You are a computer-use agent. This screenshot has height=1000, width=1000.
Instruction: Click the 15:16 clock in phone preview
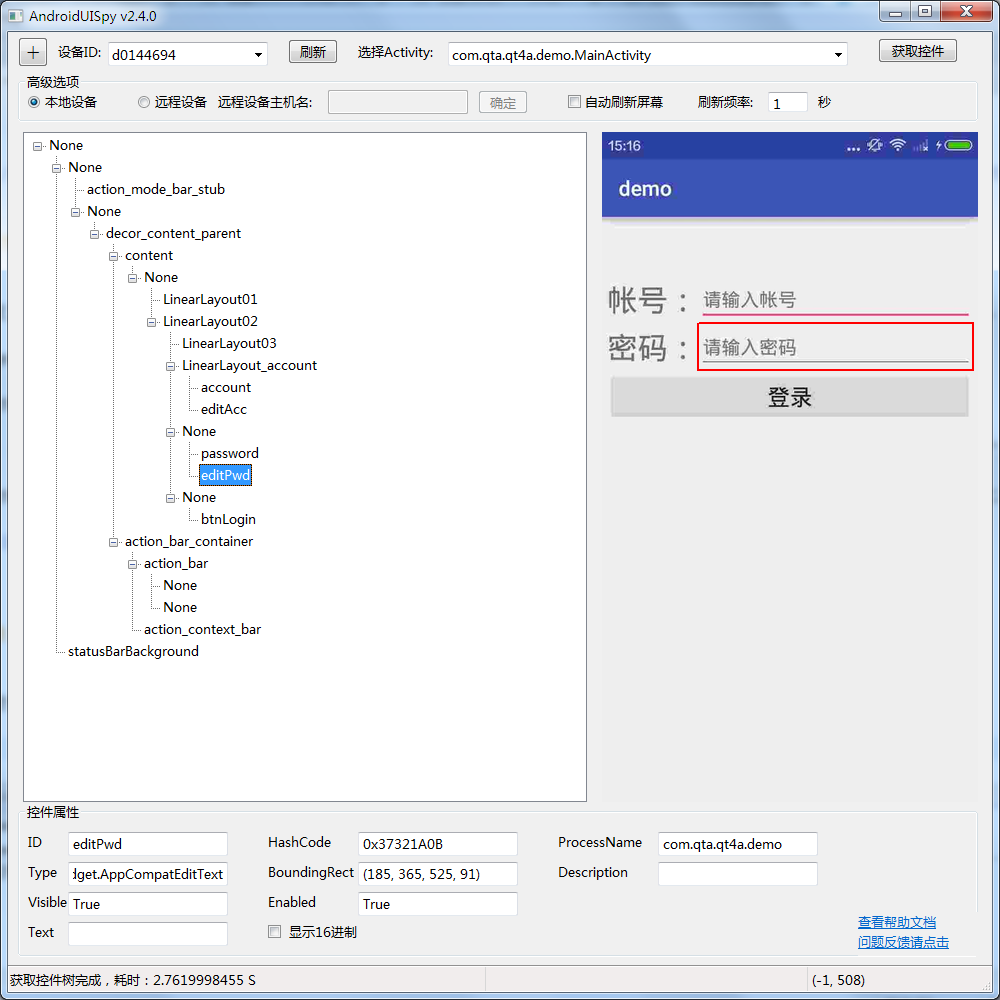coord(624,145)
